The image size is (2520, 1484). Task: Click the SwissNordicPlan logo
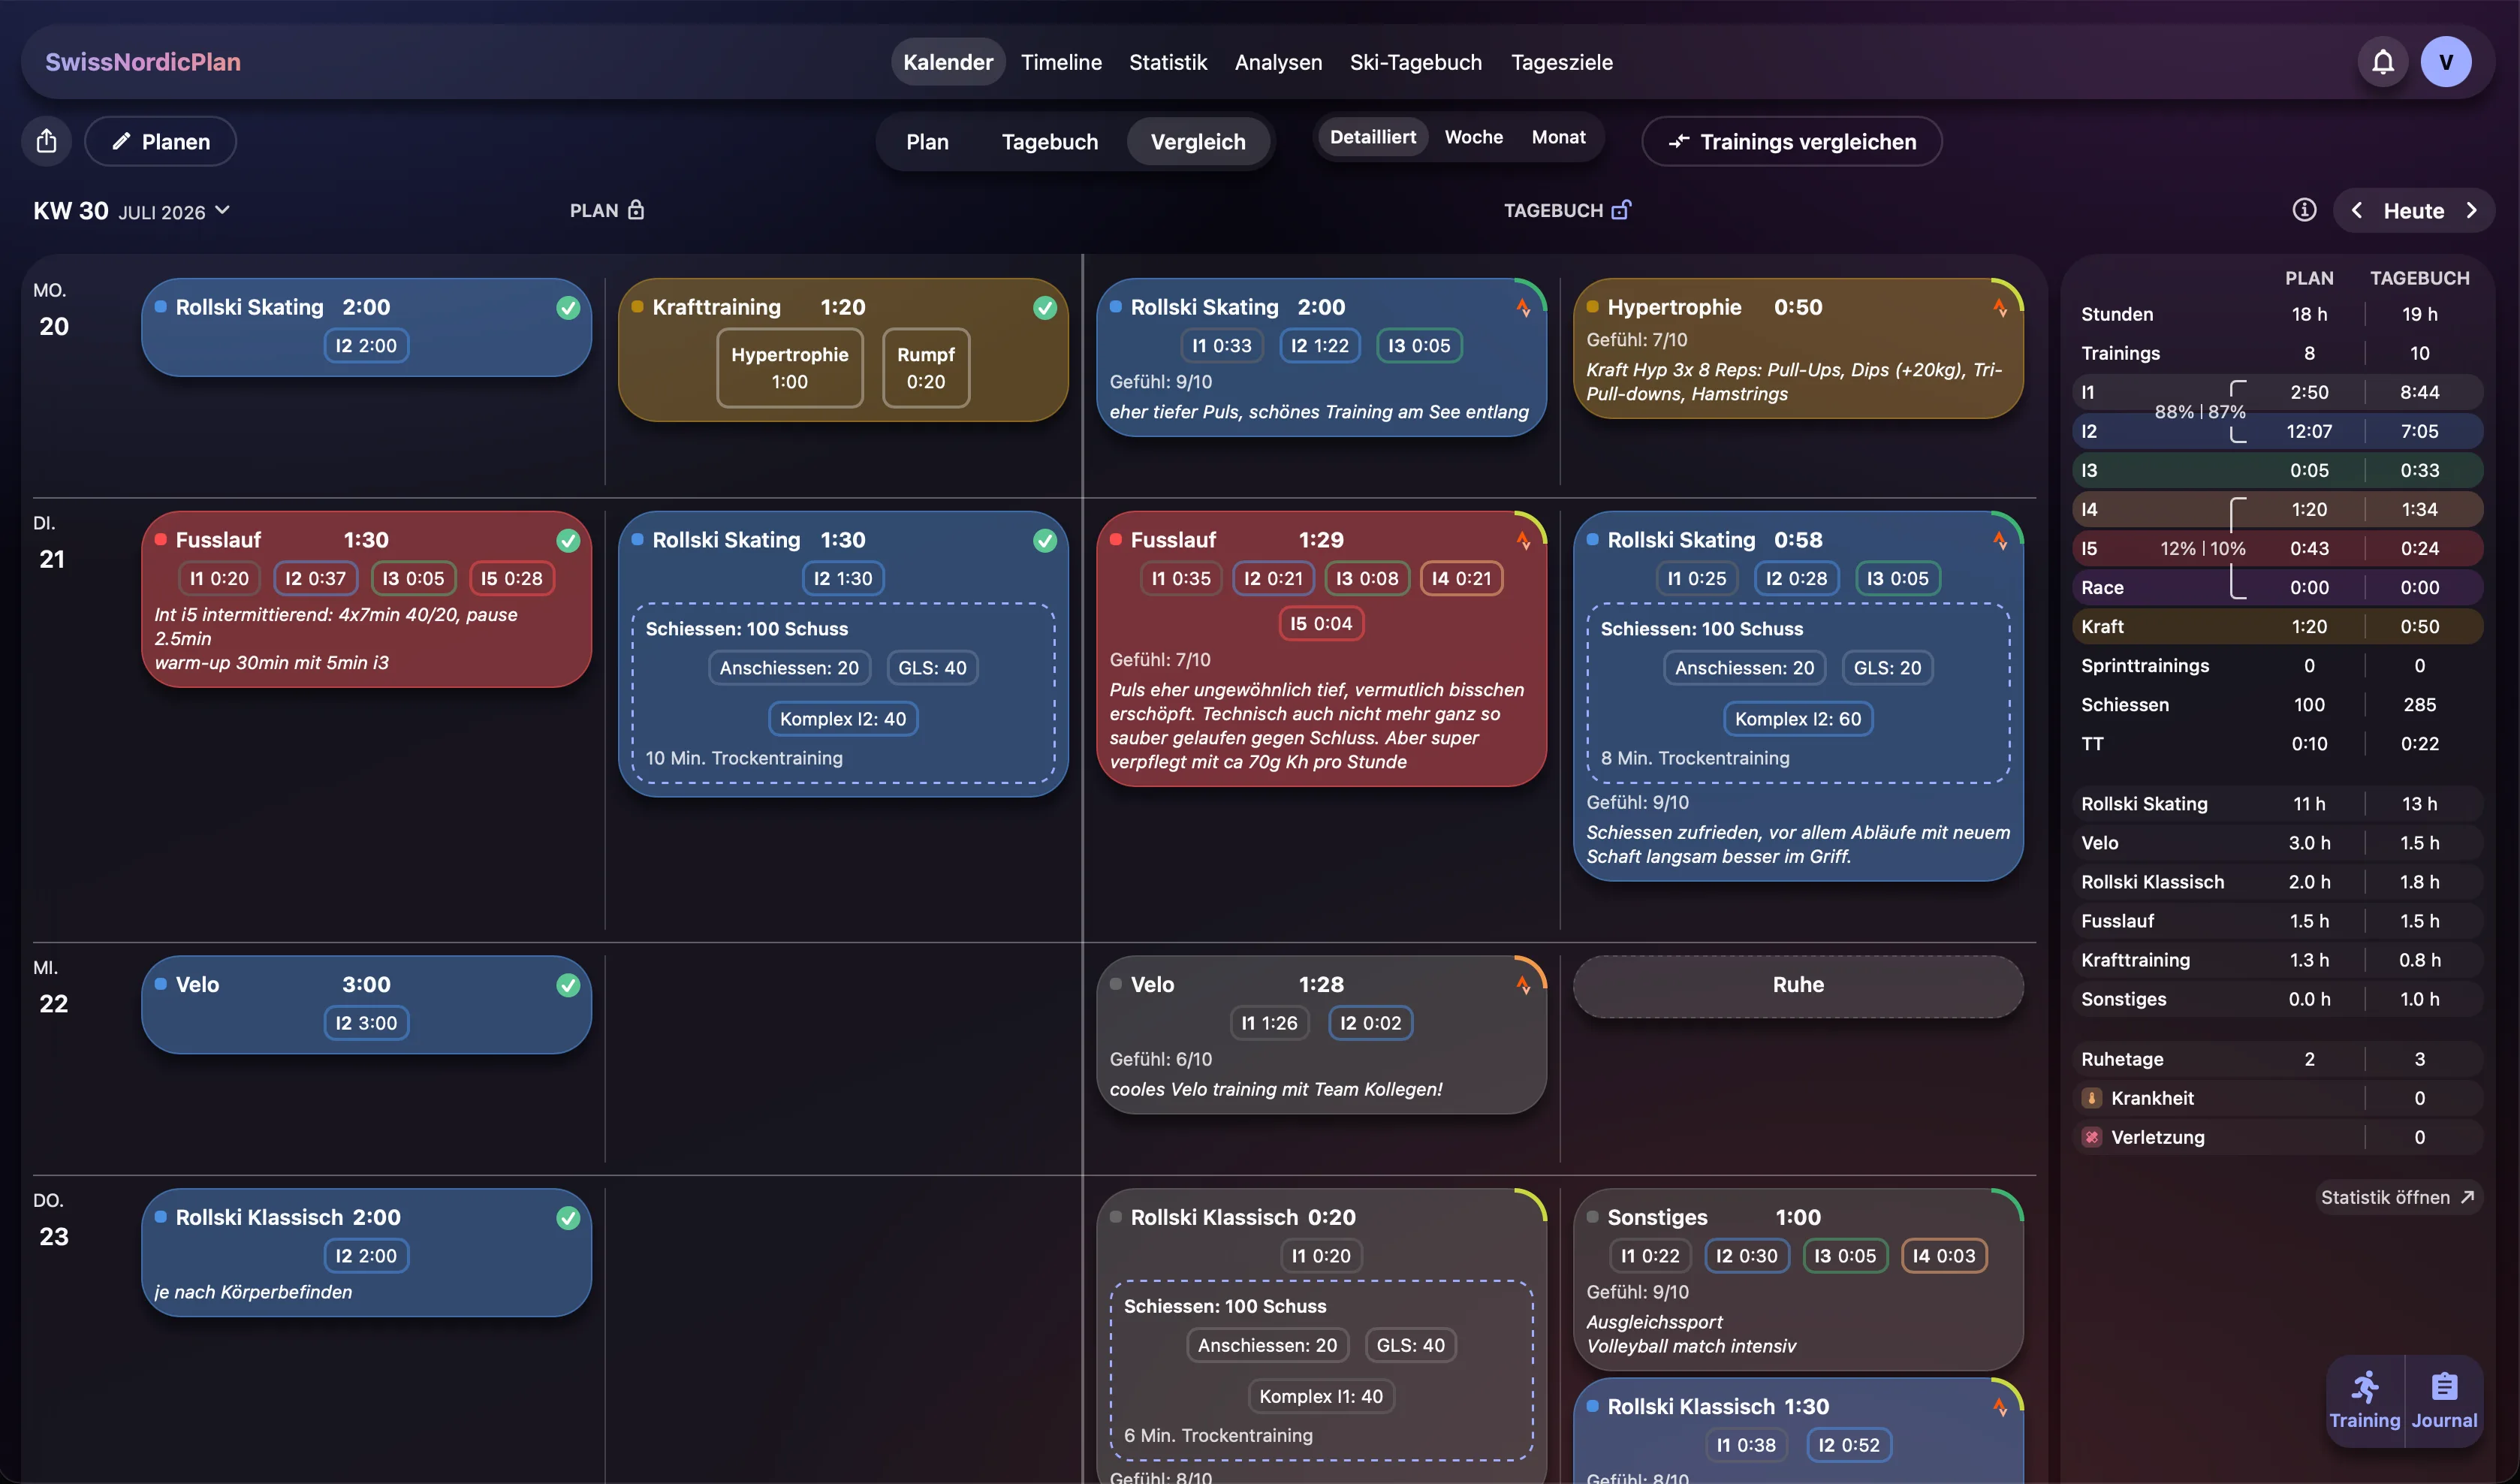(x=143, y=62)
